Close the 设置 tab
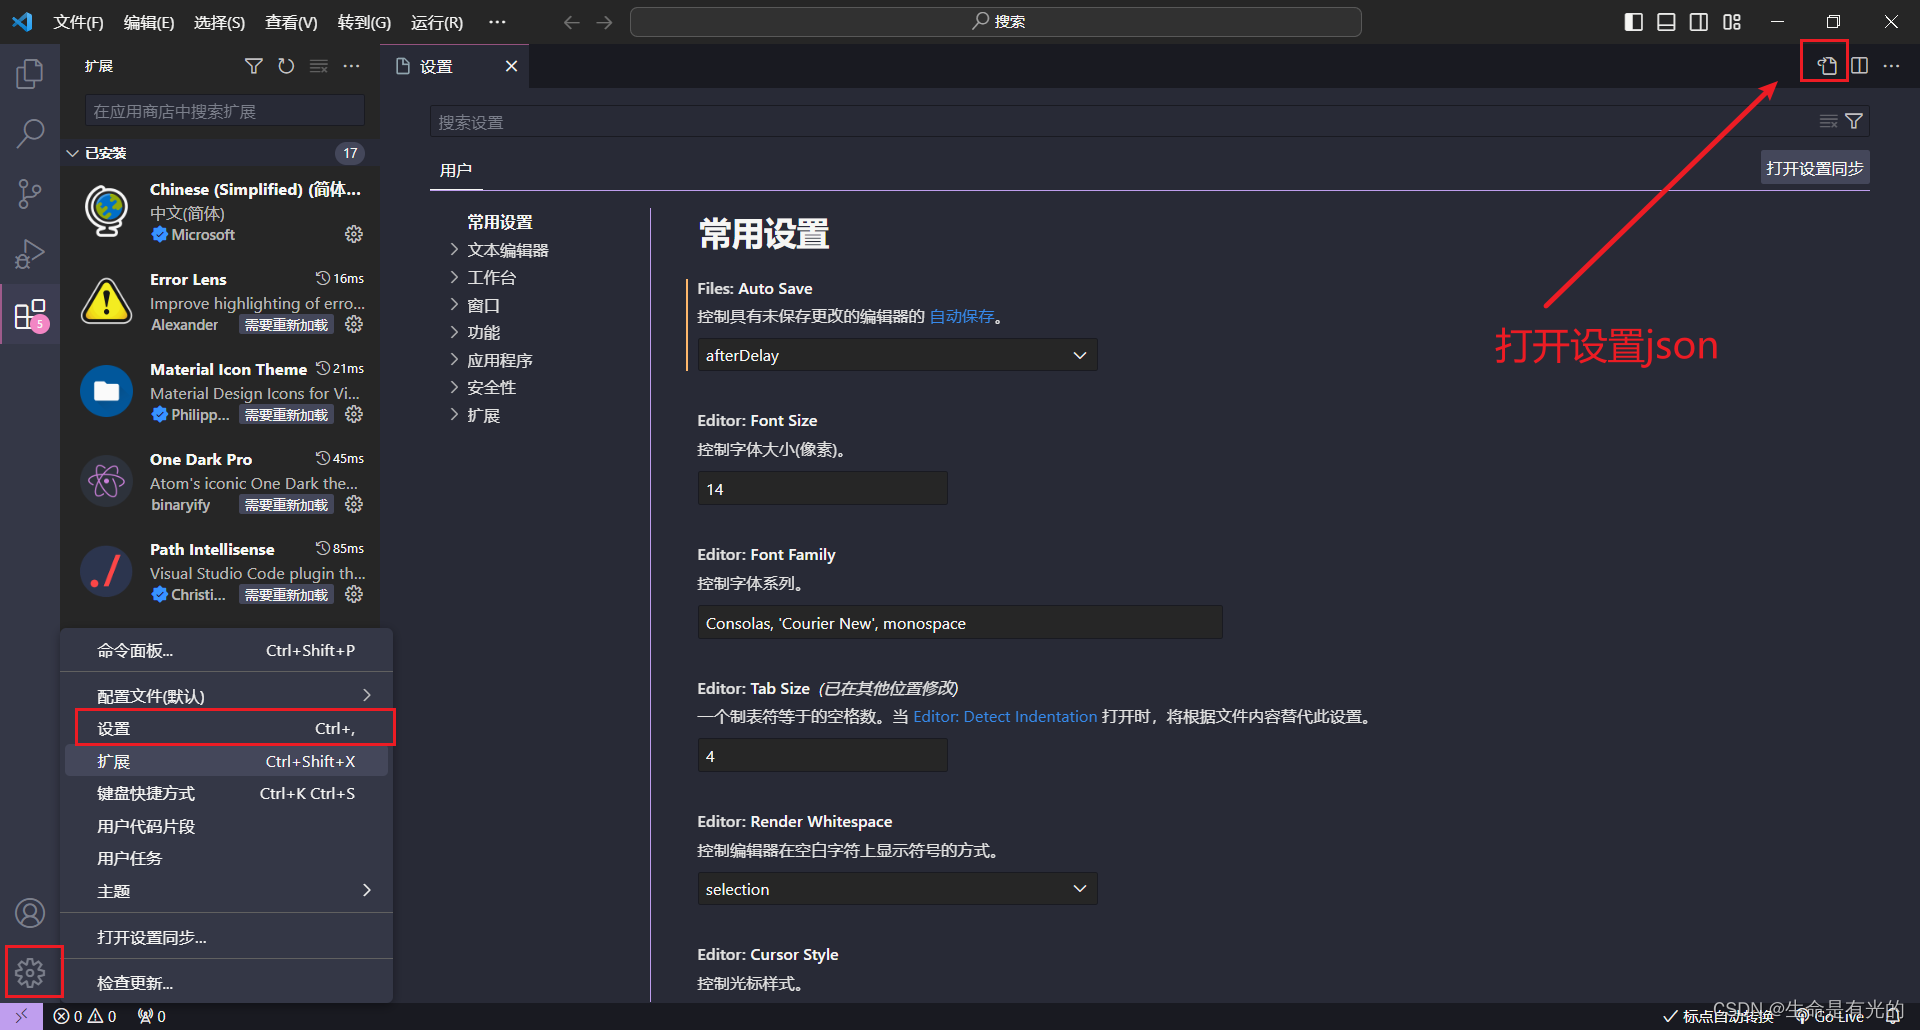1920x1030 pixels. pos(511,66)
